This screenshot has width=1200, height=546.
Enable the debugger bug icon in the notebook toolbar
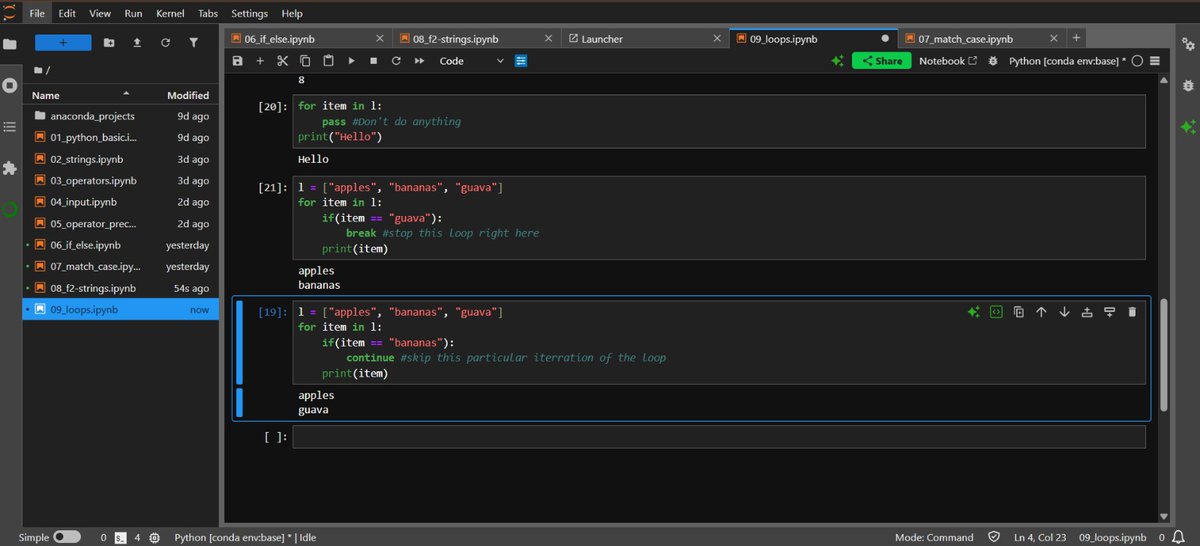pos(993,61)
